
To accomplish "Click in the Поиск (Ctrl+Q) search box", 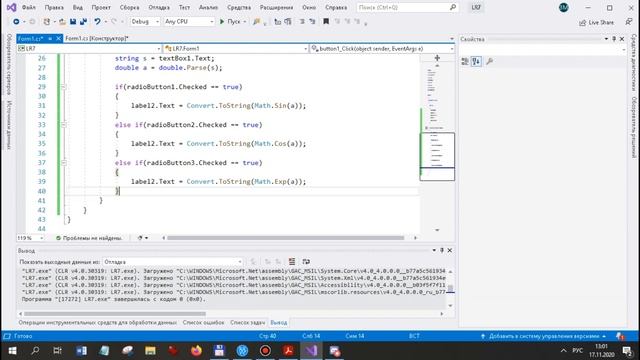I will pyautogui.click(x=403, y=7).
